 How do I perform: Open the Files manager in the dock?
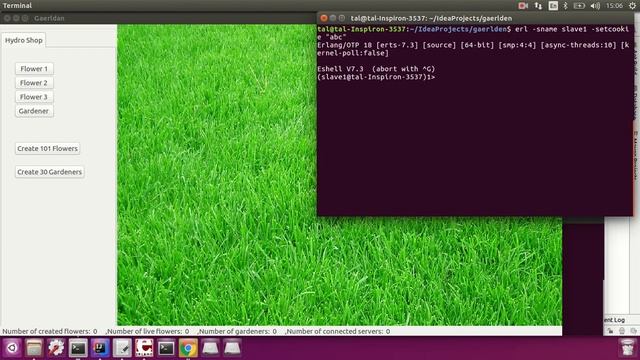(34, 348)
